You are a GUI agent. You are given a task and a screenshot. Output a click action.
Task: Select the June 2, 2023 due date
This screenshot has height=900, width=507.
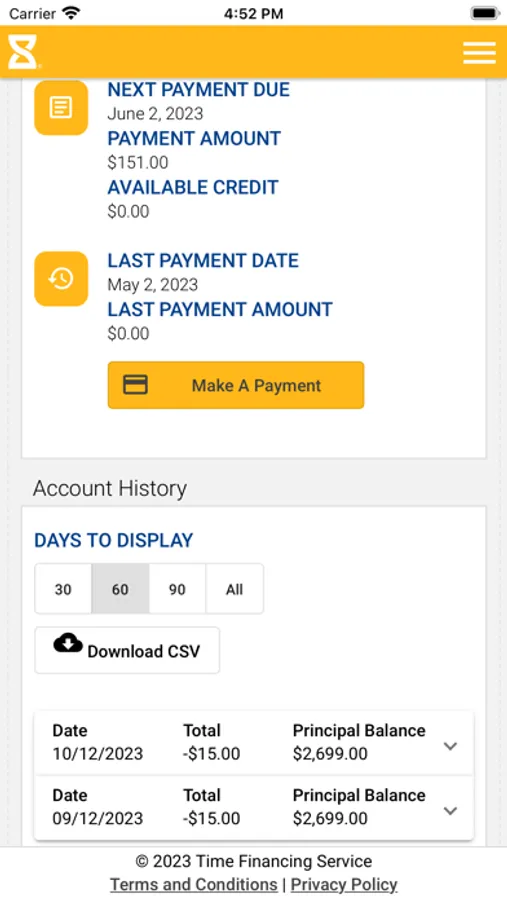click(x=155, y=114)
